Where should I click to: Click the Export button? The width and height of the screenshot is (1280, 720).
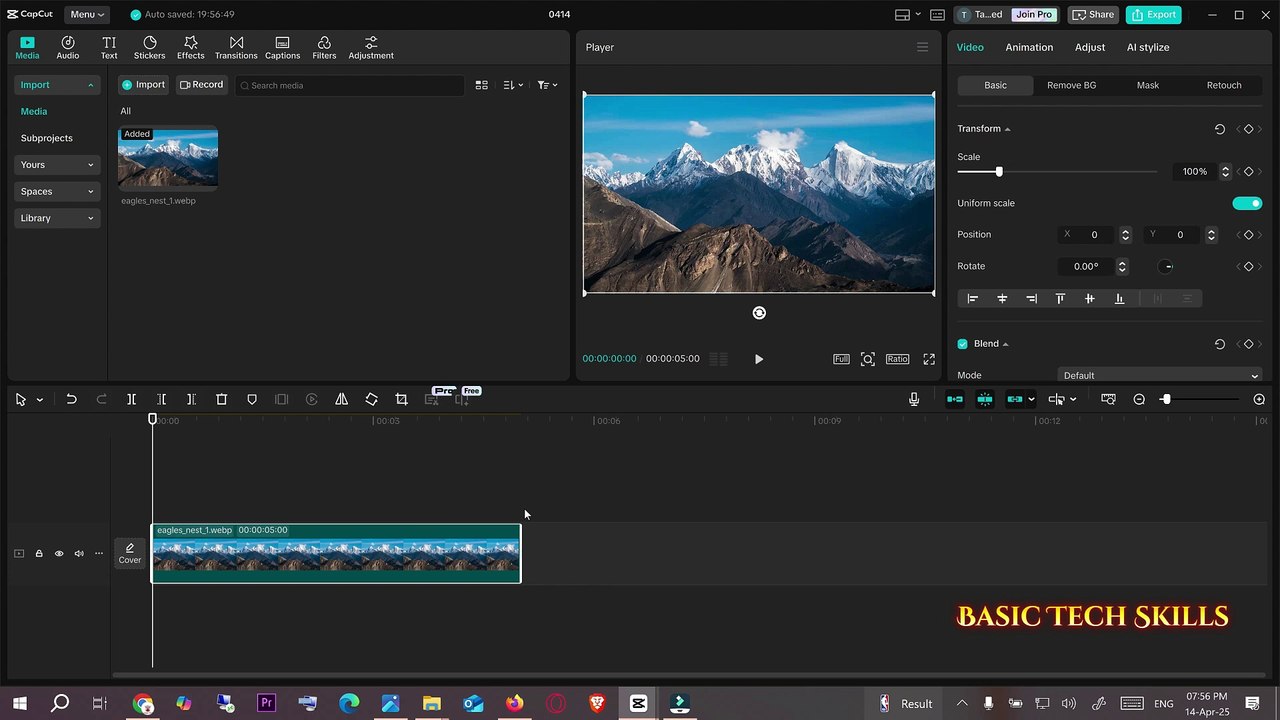[x=1153, y=14]
